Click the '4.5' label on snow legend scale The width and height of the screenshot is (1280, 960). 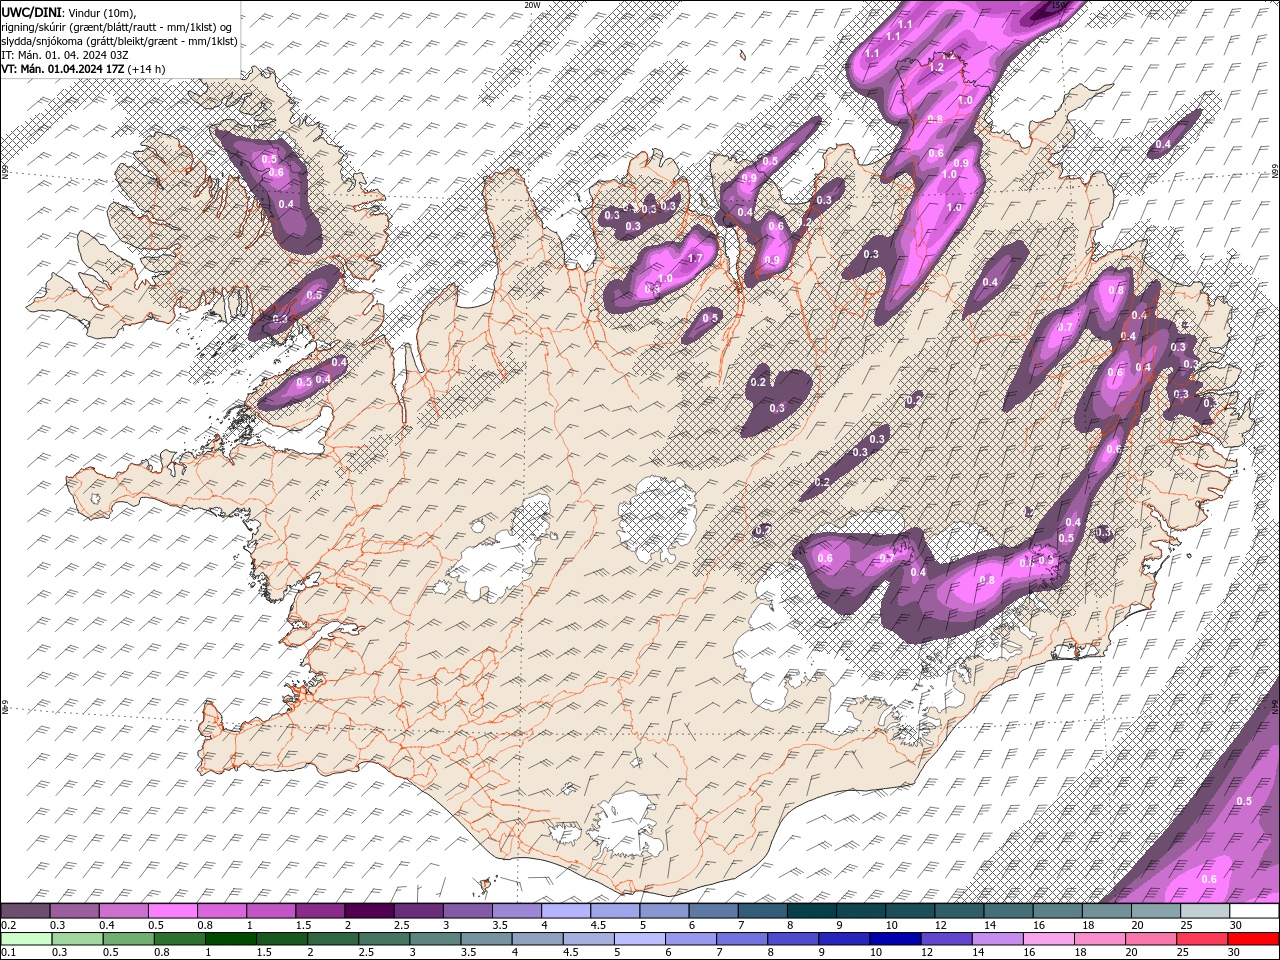(598, 925)
